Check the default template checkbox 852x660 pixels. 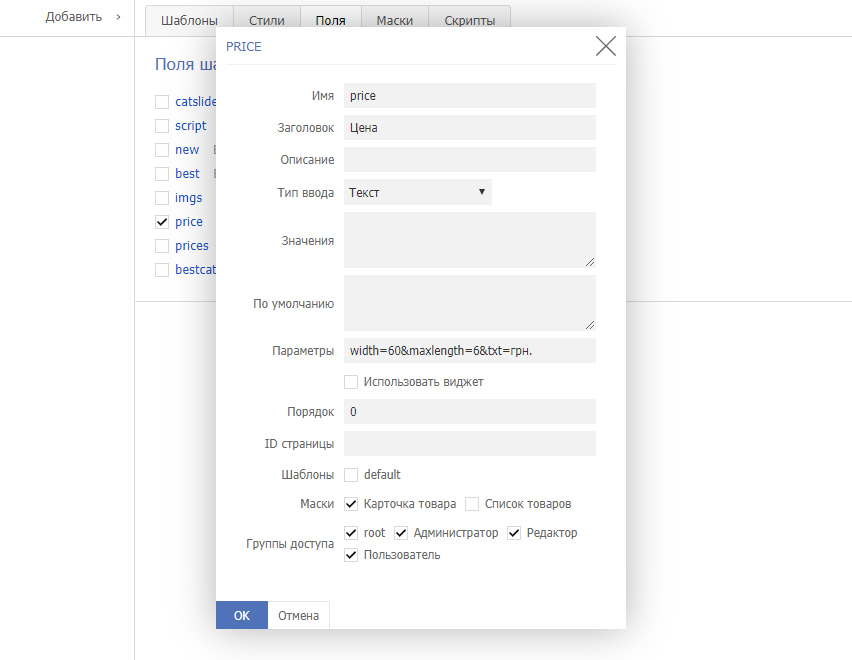coord(351,475)
